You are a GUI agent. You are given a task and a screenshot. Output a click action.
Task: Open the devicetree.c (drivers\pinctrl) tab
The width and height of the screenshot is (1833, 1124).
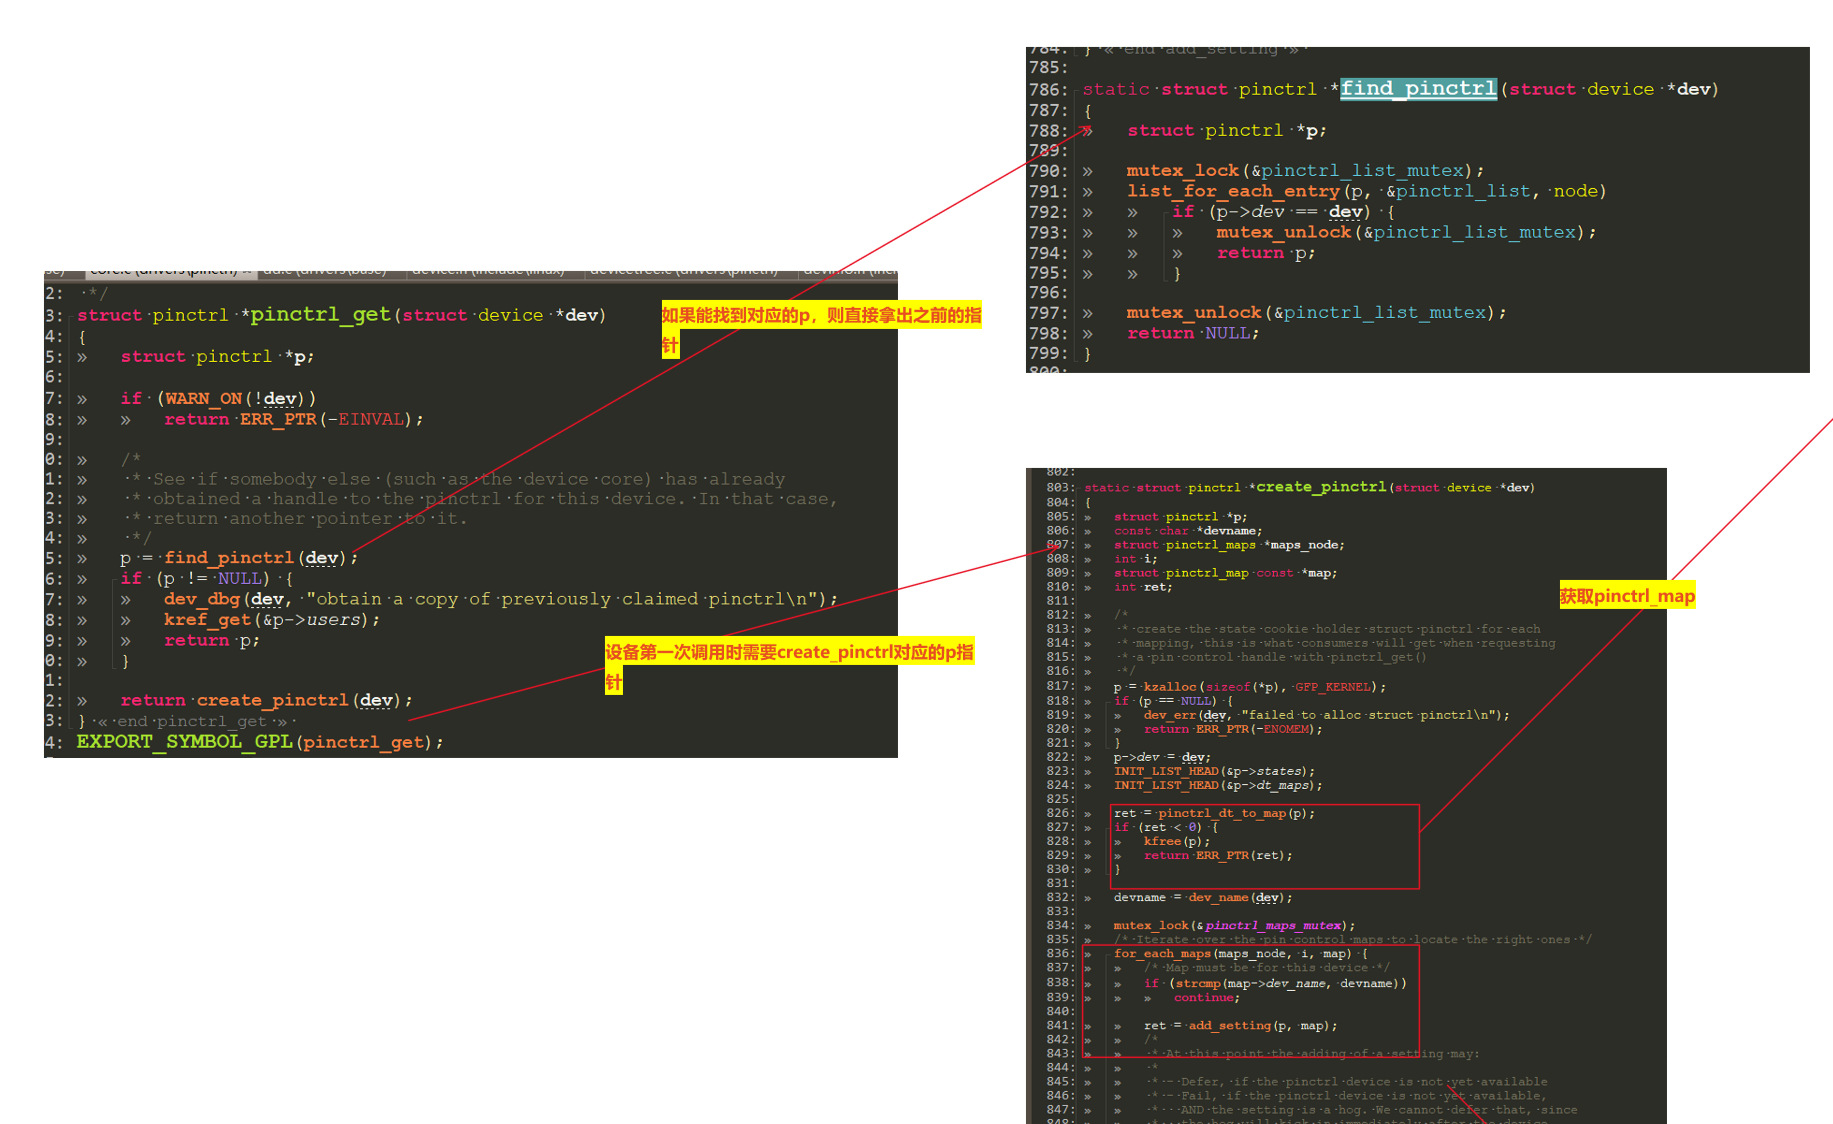coord(685,270)
